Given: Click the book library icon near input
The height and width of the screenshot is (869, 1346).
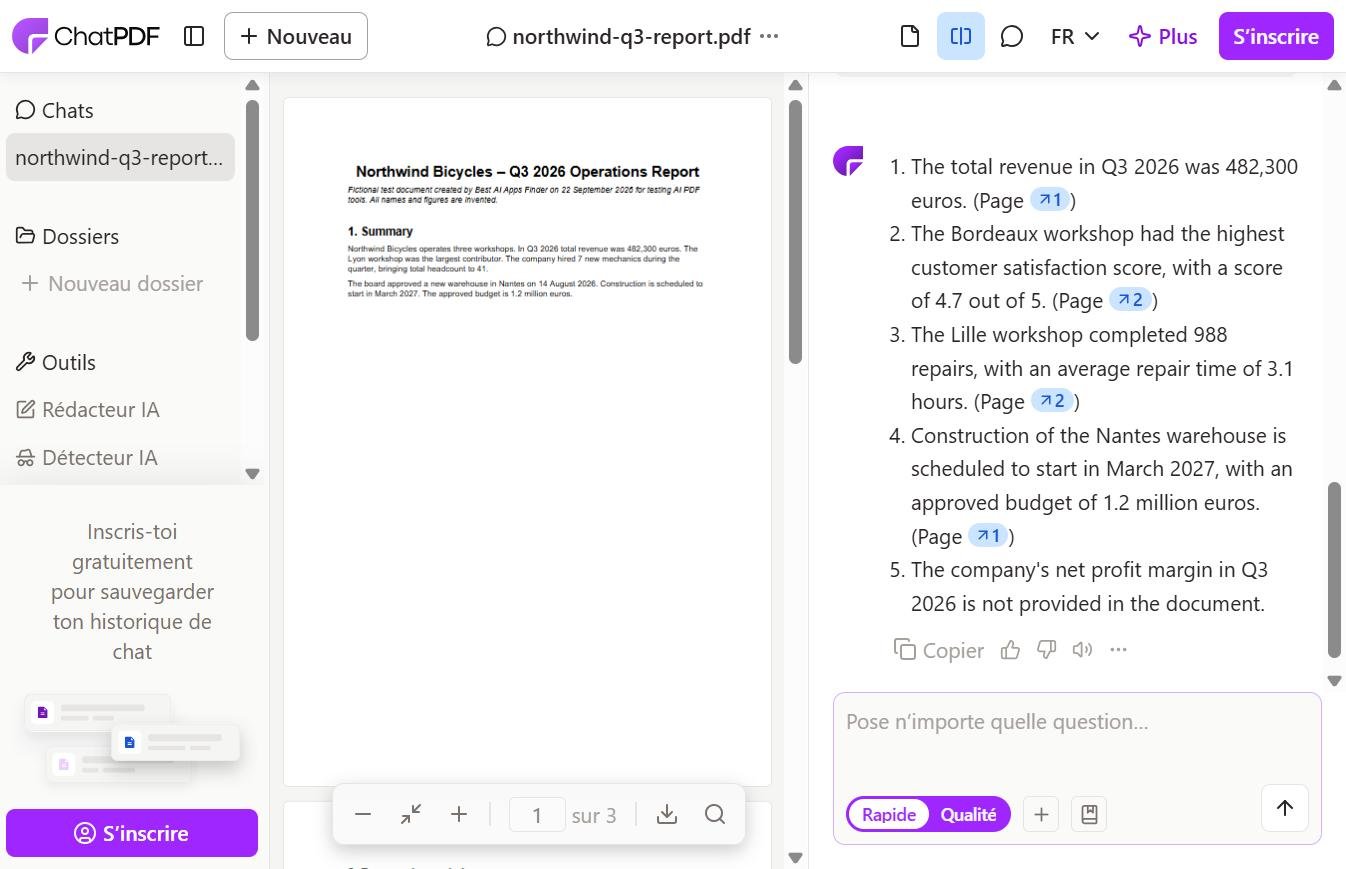Looking at the screenshot, I should (1089, 814).
